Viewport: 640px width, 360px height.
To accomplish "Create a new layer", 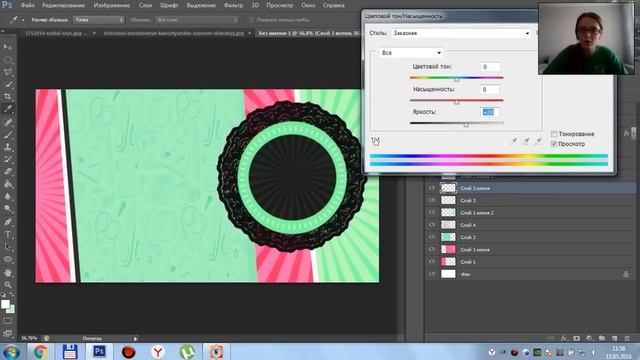I will tap(614, 338).
